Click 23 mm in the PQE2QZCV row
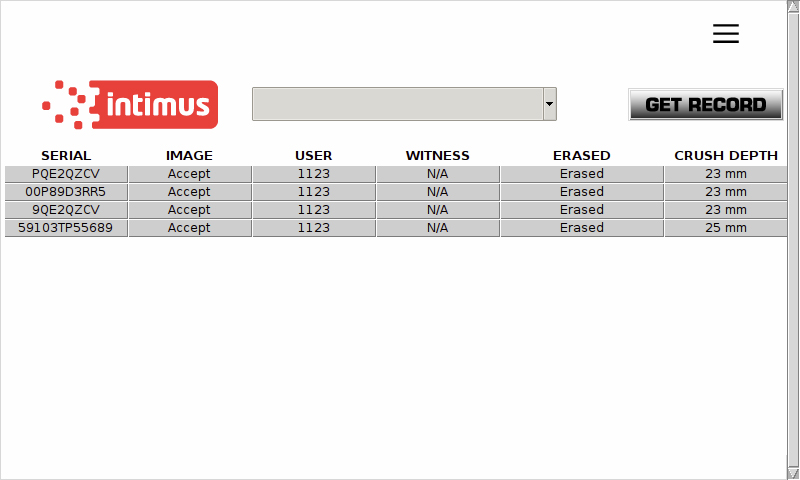The height and width of the screenshot is (480, 800). [x=726, y=174]
